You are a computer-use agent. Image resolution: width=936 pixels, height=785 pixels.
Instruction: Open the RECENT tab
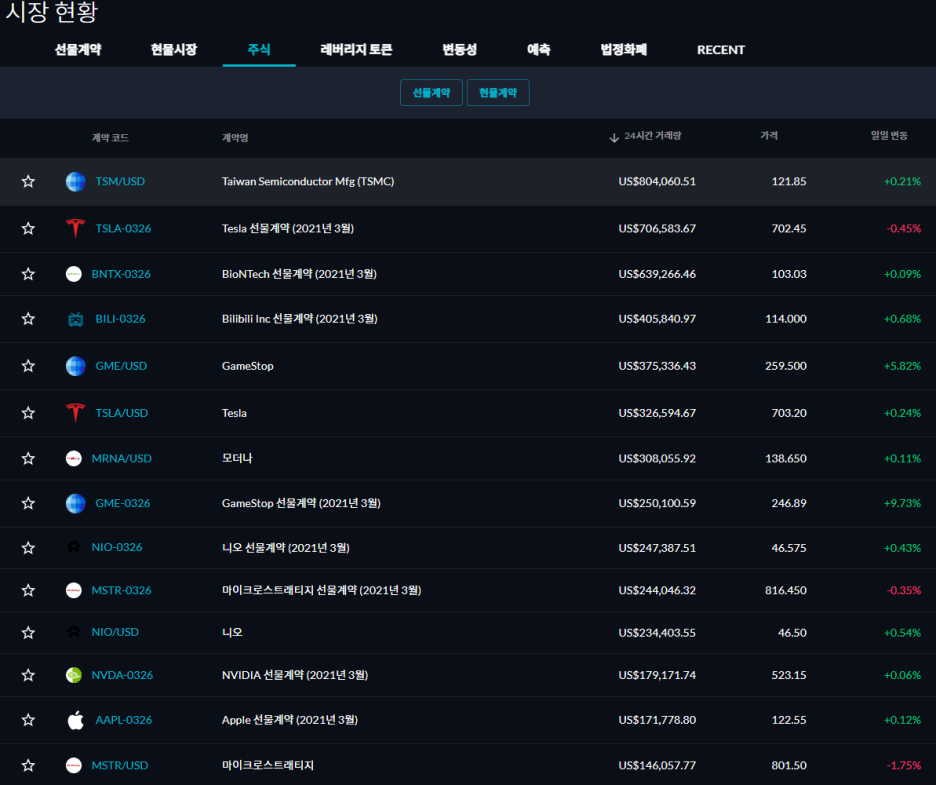(721, 50)
